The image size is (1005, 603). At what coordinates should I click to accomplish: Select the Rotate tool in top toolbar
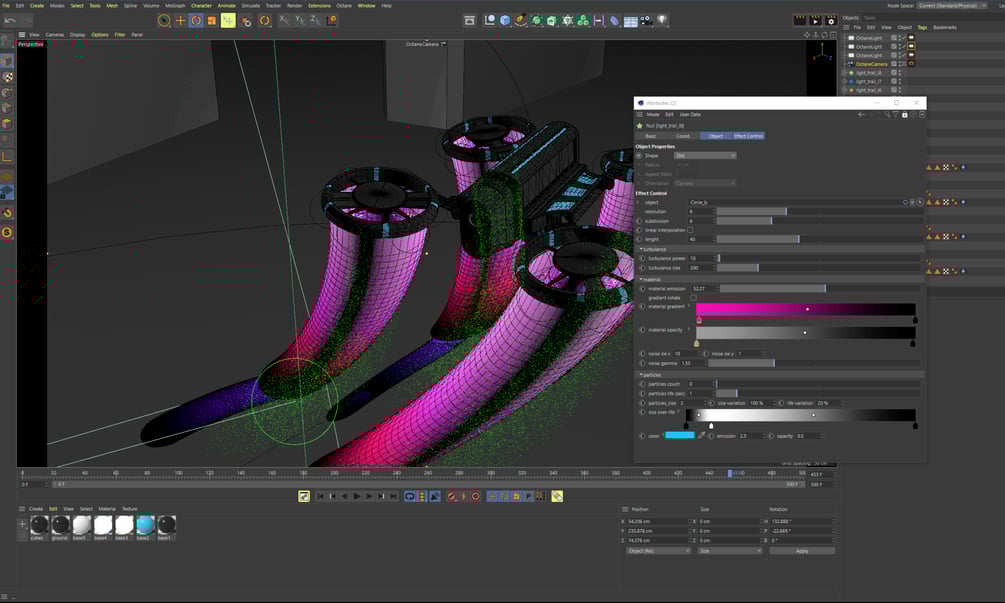point(196,21)
